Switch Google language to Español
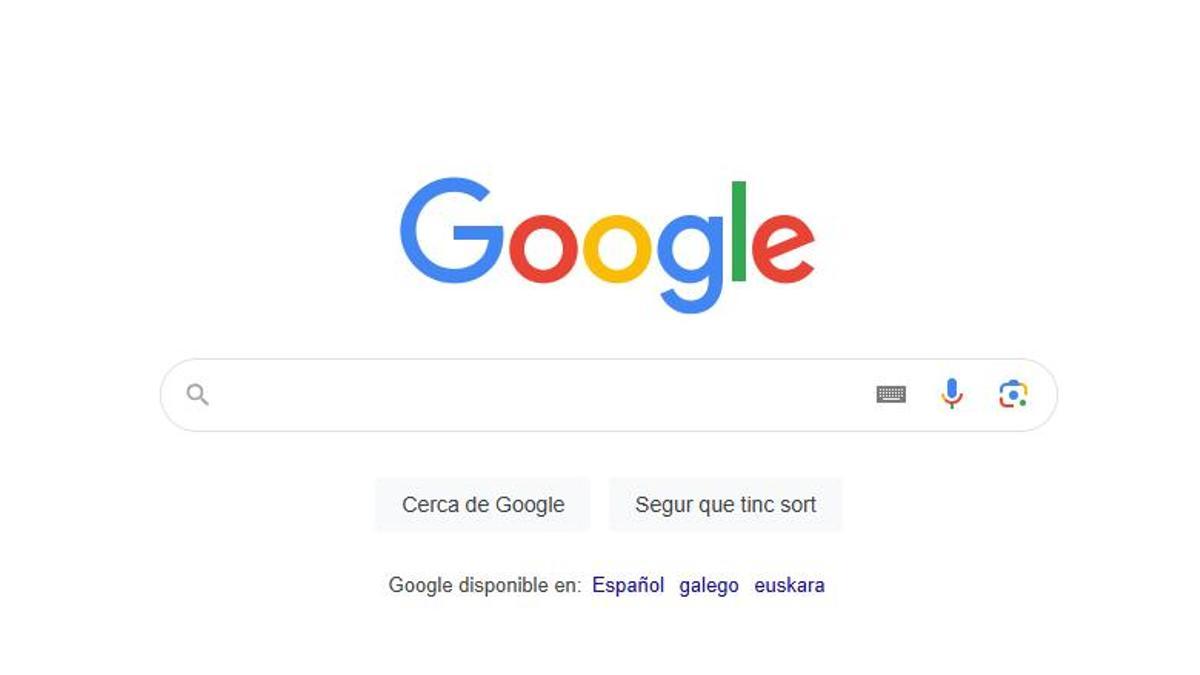This screenshot has width=1200, height=675. tap(628, 586)
